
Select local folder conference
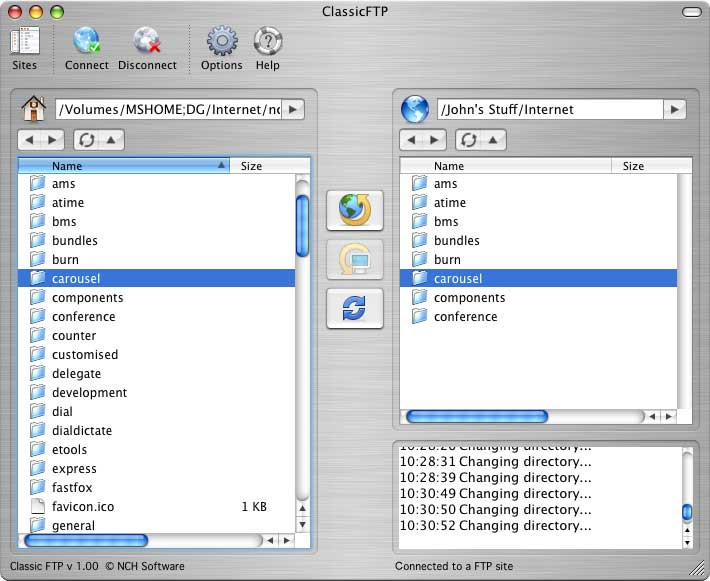[157, 317]
